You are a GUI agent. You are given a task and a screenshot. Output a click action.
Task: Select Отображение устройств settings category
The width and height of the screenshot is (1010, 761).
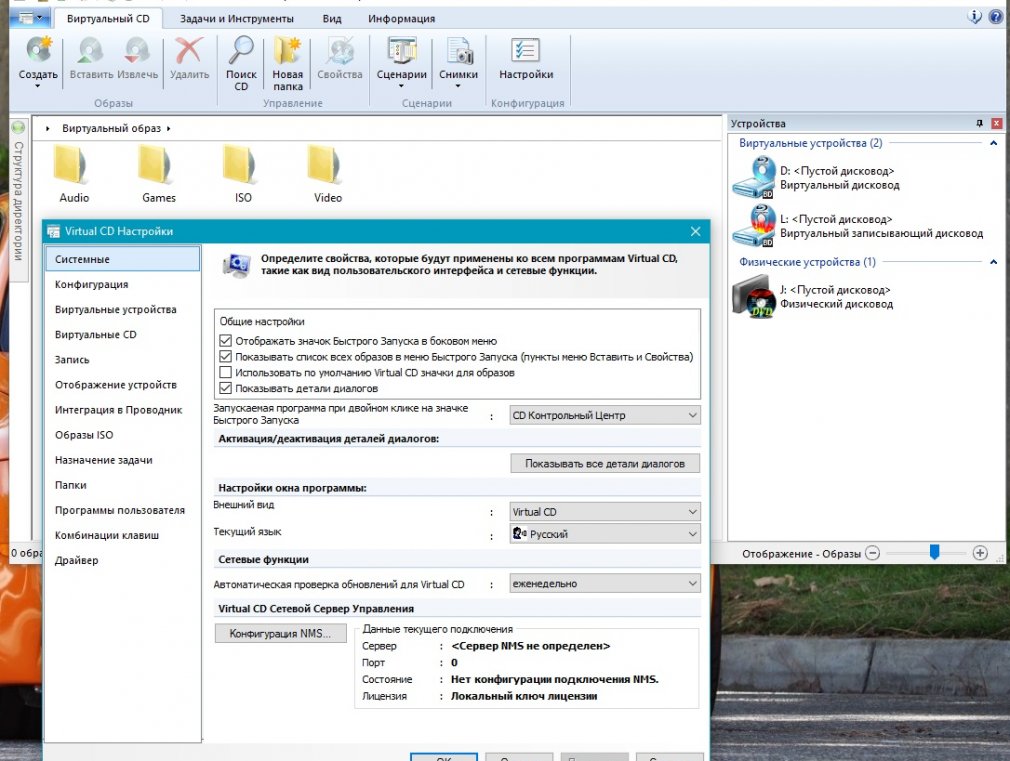tap(123, 385)
